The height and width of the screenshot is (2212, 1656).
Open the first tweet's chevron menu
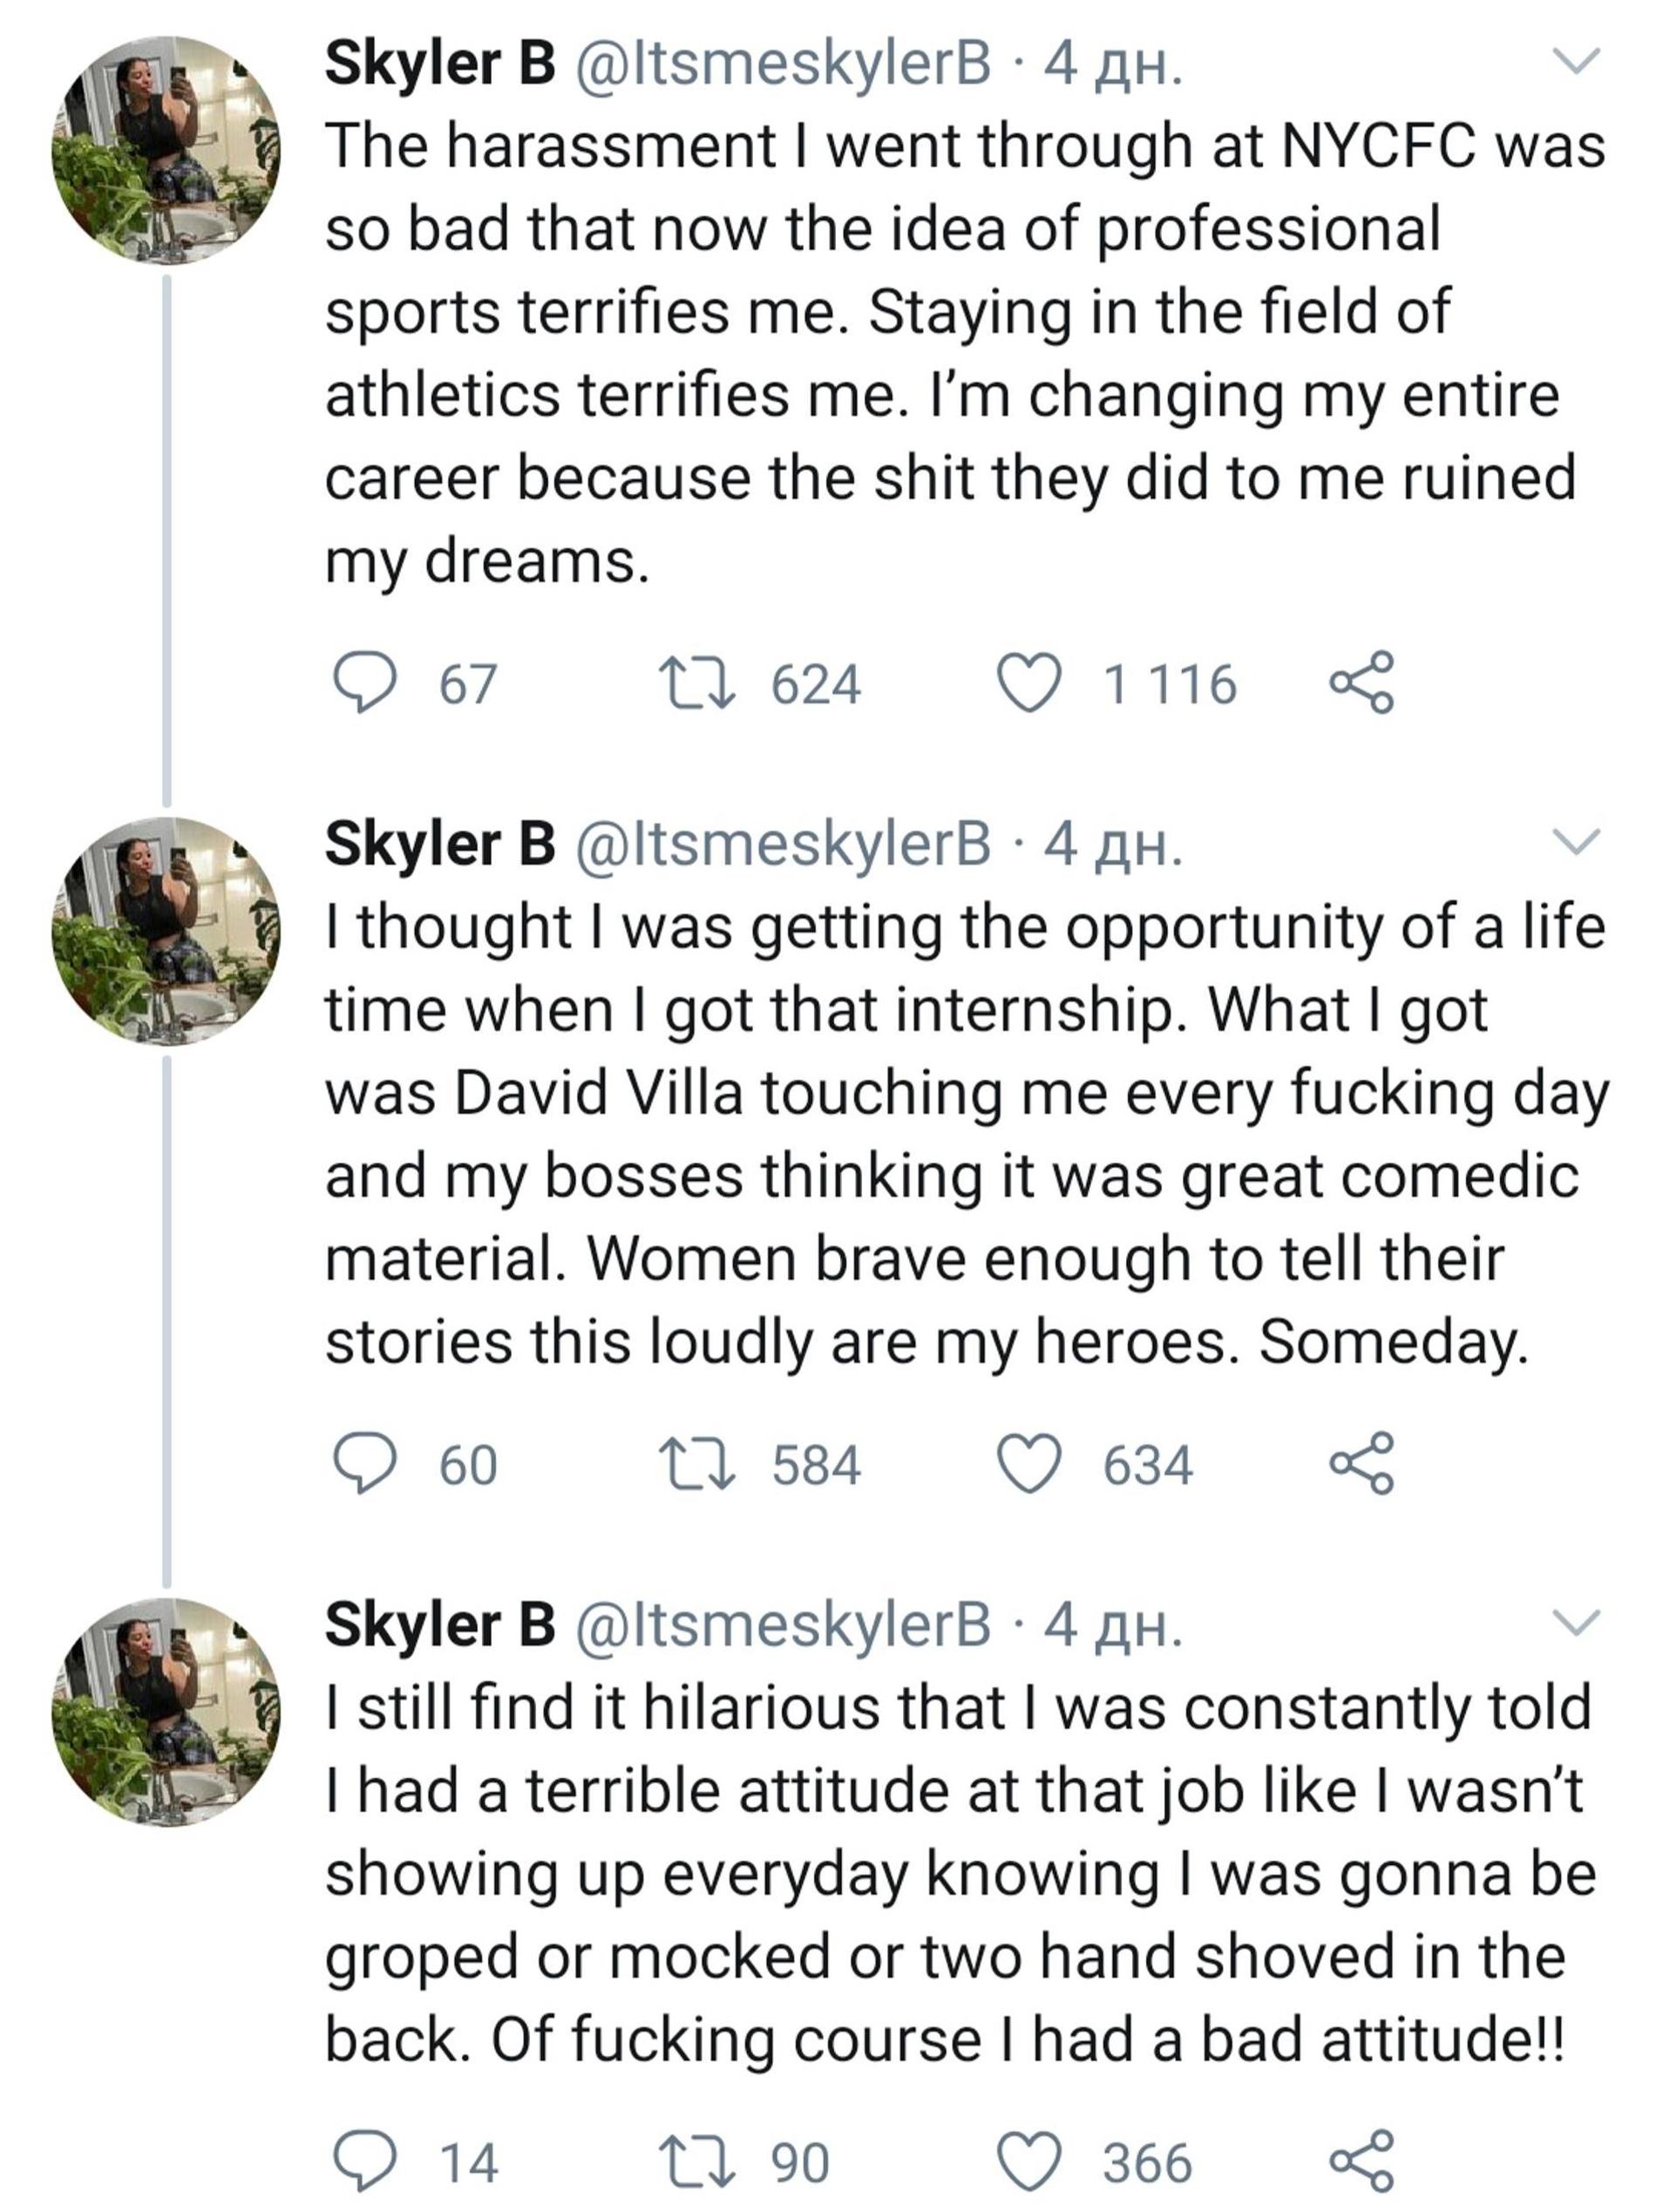(x=1576, y=62)
